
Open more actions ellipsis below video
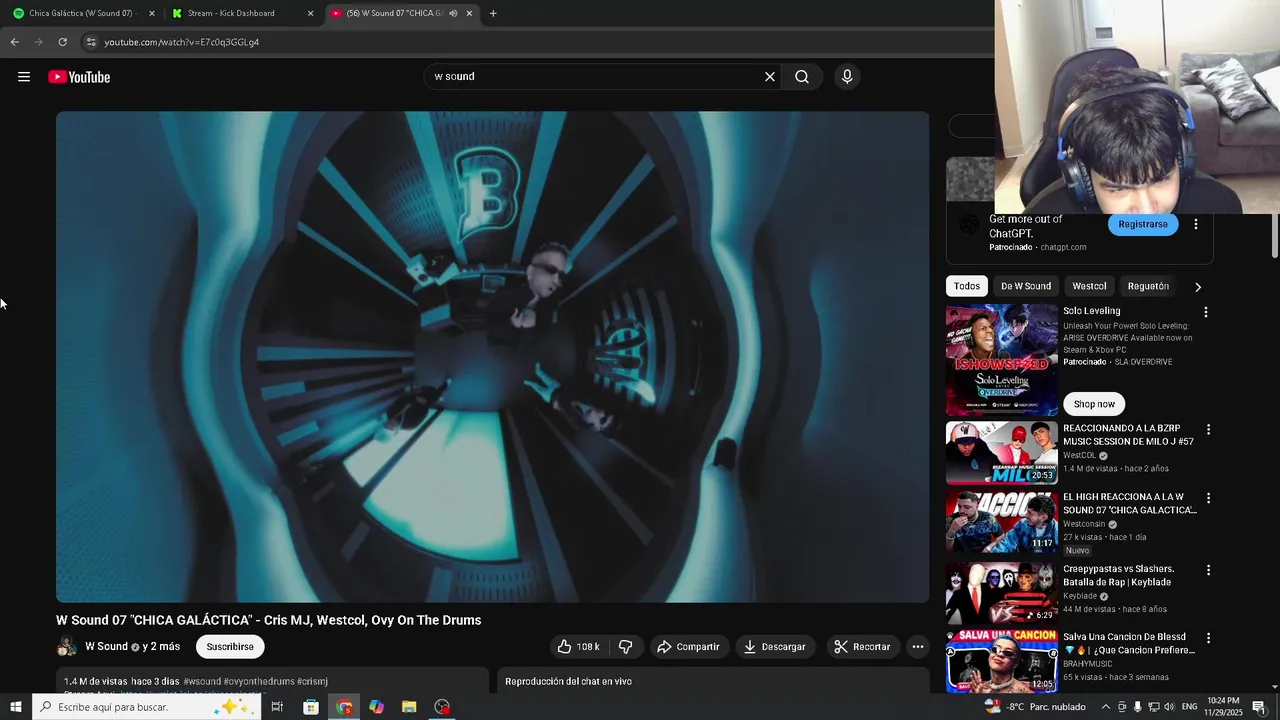pos(918,647)
